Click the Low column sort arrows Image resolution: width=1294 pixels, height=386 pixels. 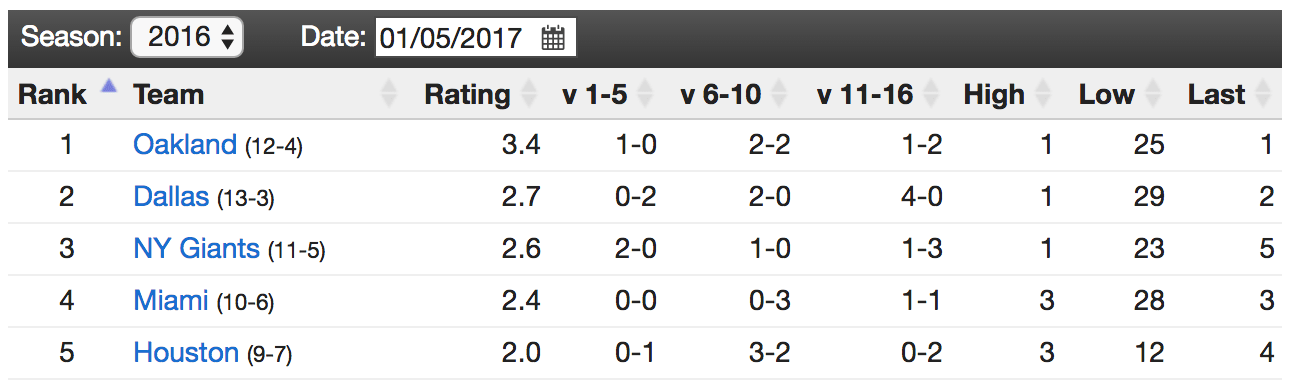point(1154,95)
